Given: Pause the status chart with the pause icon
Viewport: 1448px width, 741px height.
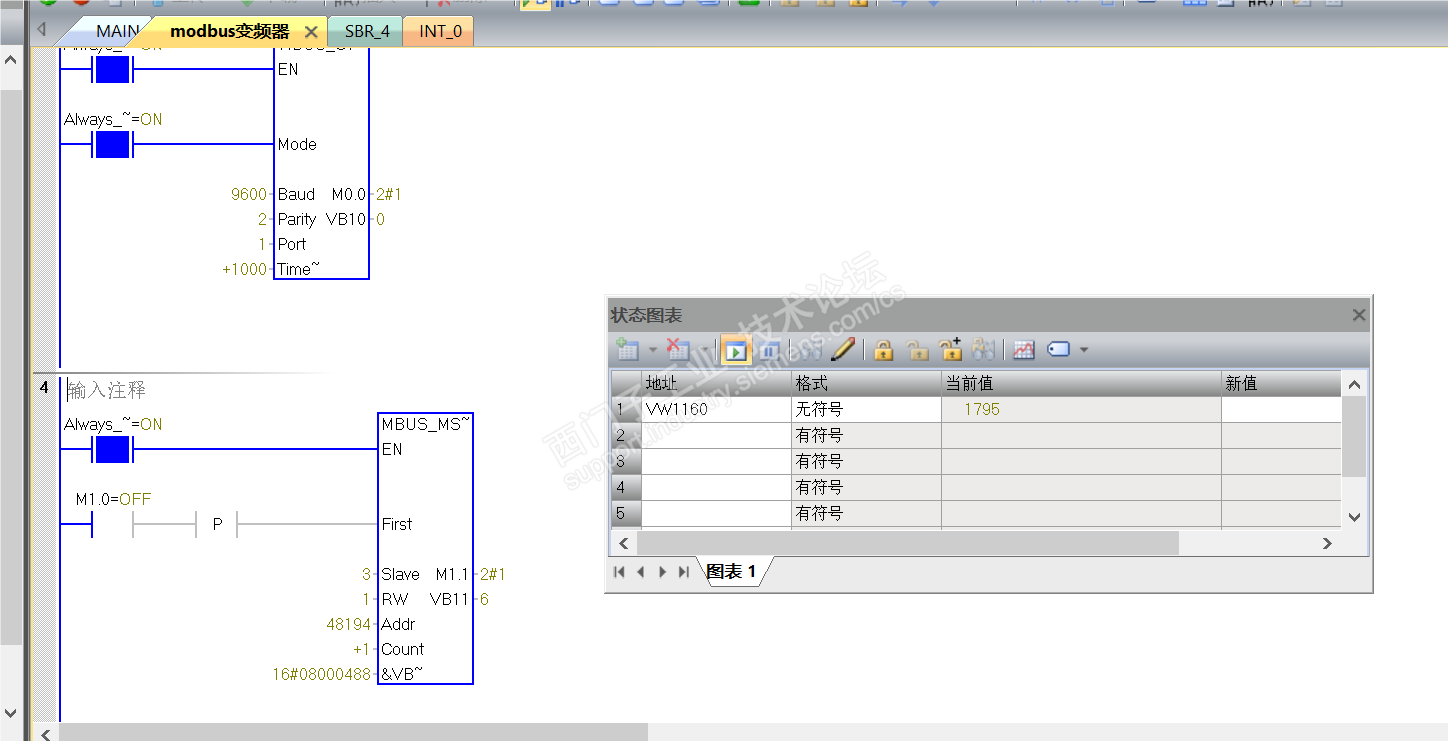Looking at the screenshot, I should pyautogui.click(x=768, y=350).
